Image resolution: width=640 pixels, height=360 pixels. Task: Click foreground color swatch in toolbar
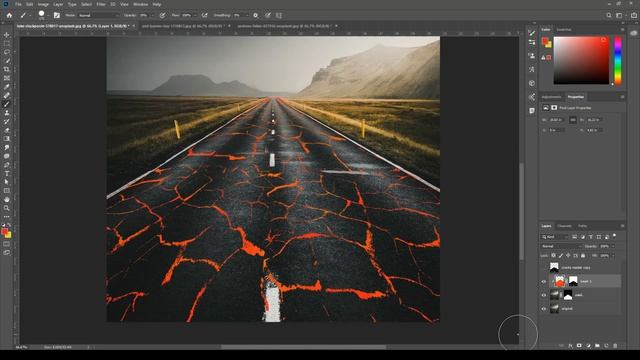pos(4,232)
